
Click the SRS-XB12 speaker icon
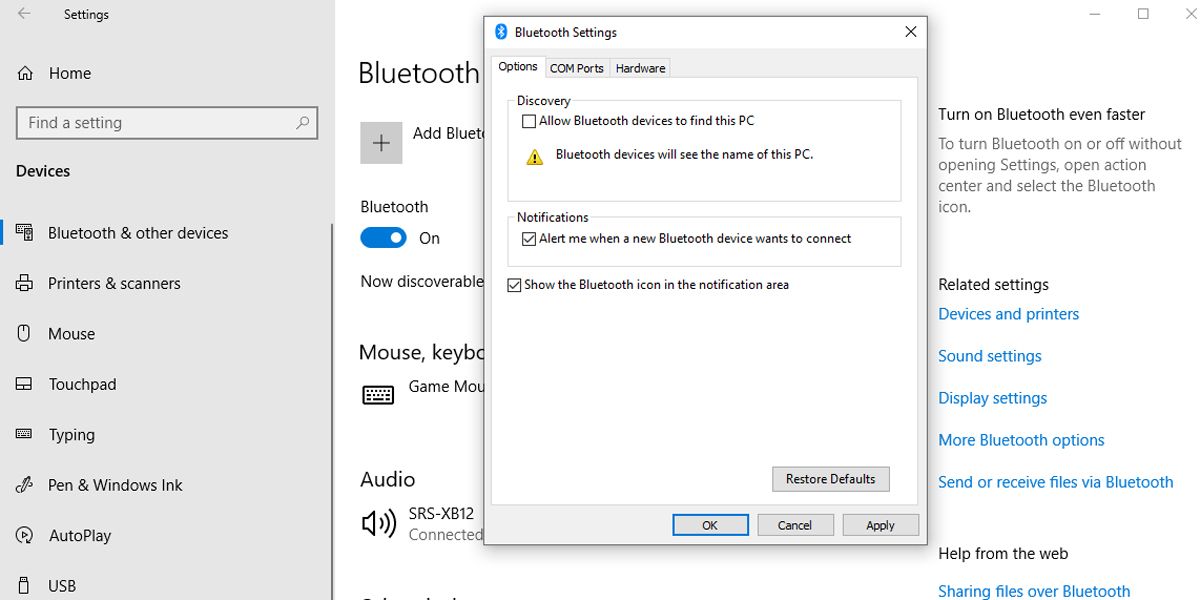(x=379, y=523)
